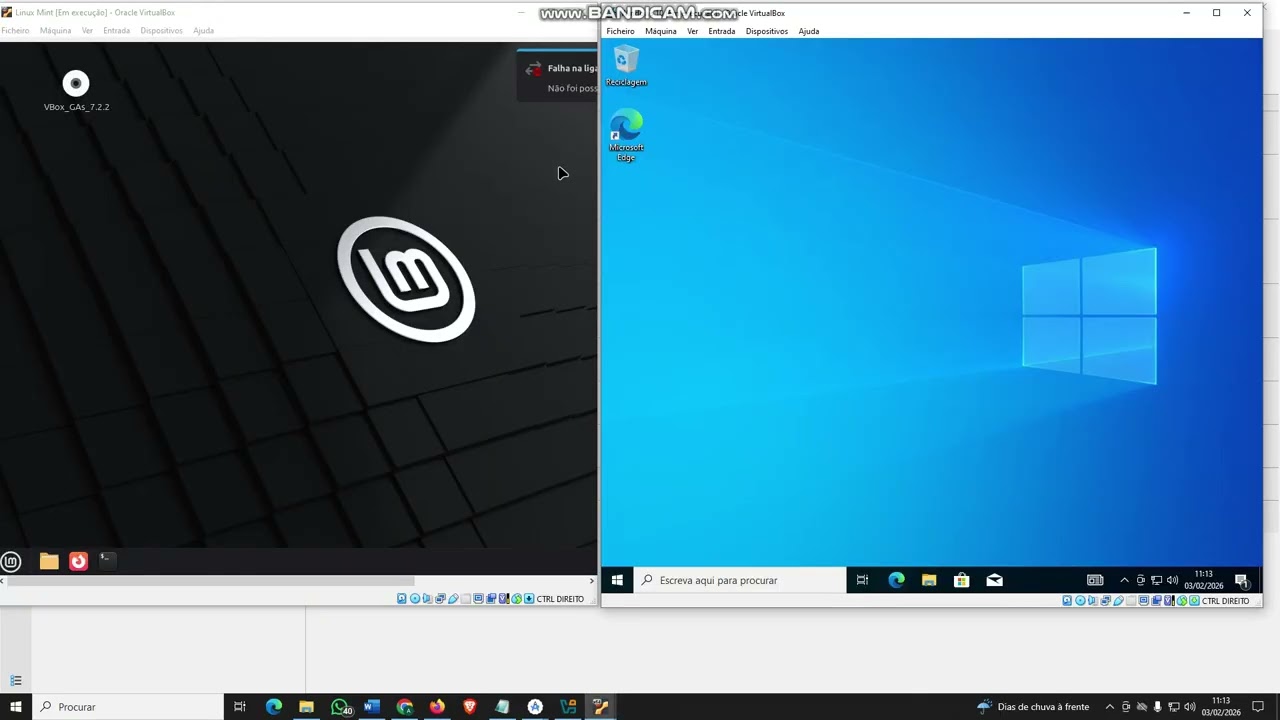Click display indicator in Mint VM status bar
Screen dimensions: 1280x720
tap(479, 599)
